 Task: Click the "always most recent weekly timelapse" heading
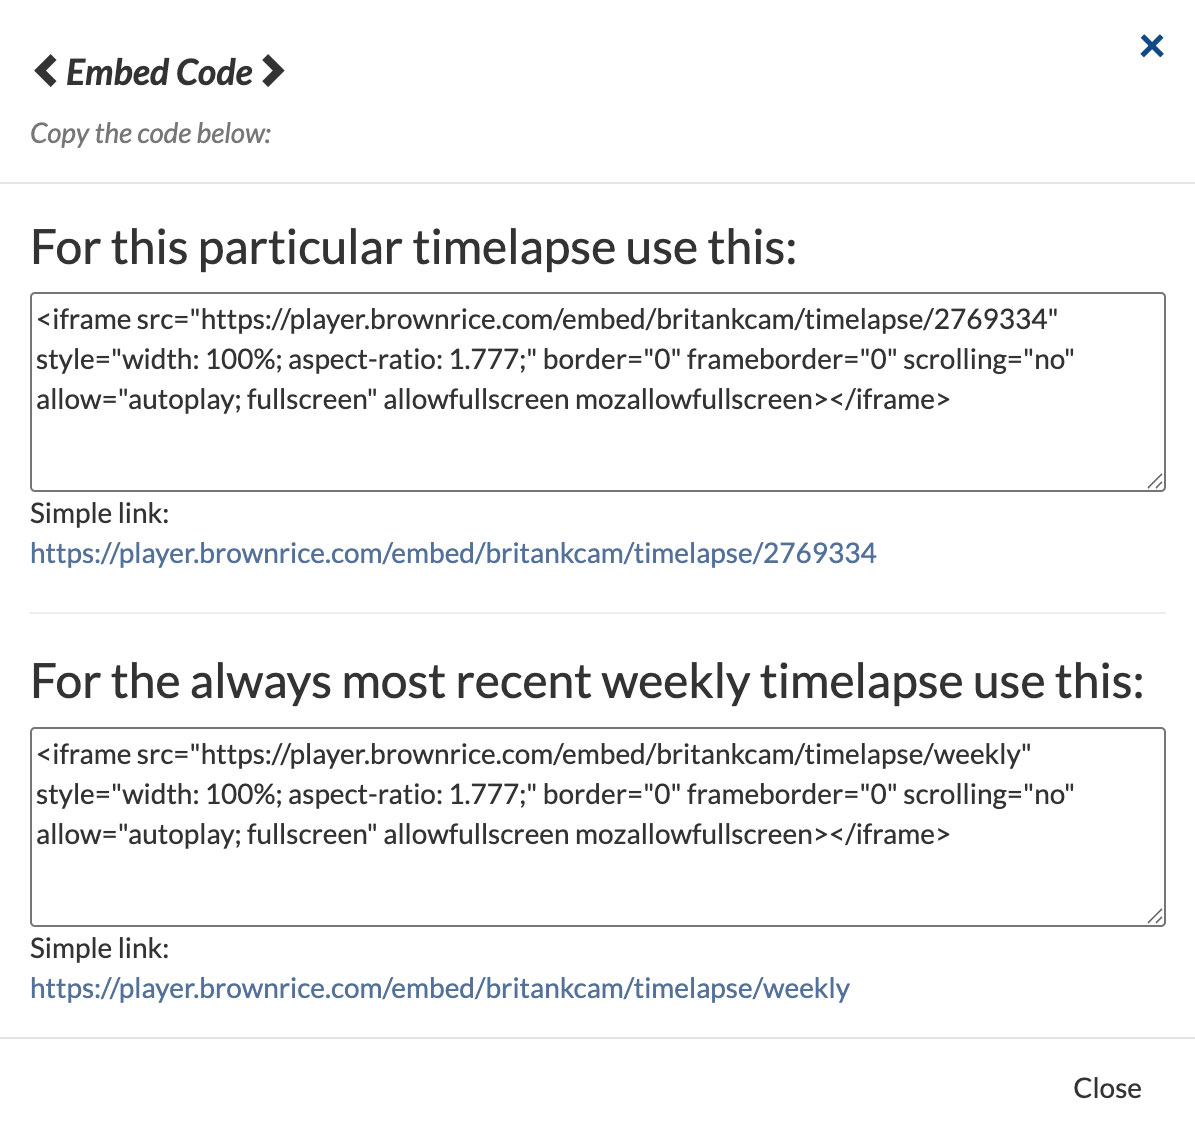pyautogui.click(x=587, y=682)
